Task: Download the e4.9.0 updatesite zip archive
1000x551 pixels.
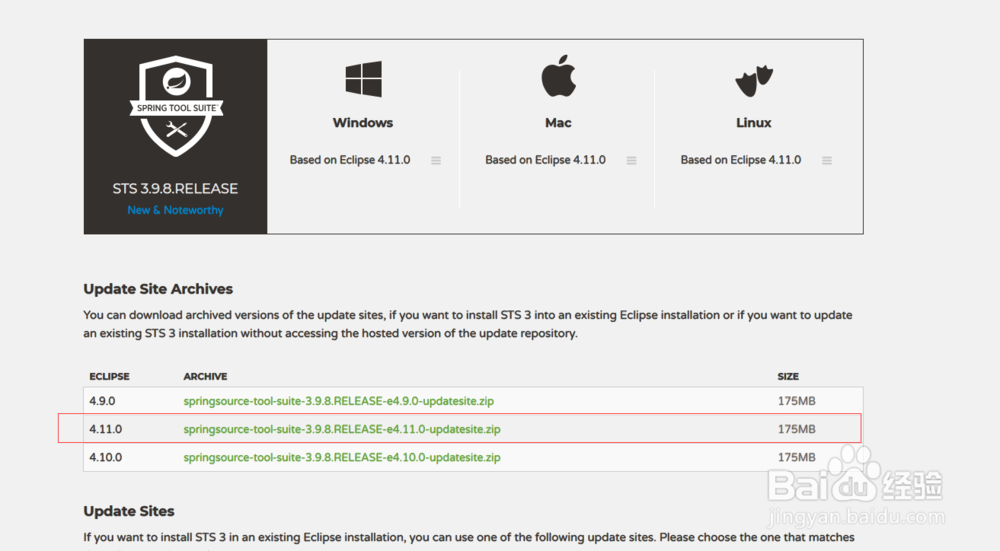Action: pyautogui.click(x=338, y=401)
